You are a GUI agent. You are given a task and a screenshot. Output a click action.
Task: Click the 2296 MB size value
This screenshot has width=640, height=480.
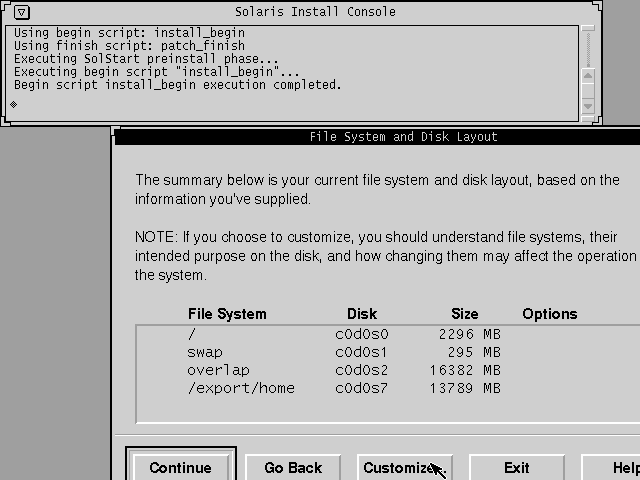(x=470, y=334)
